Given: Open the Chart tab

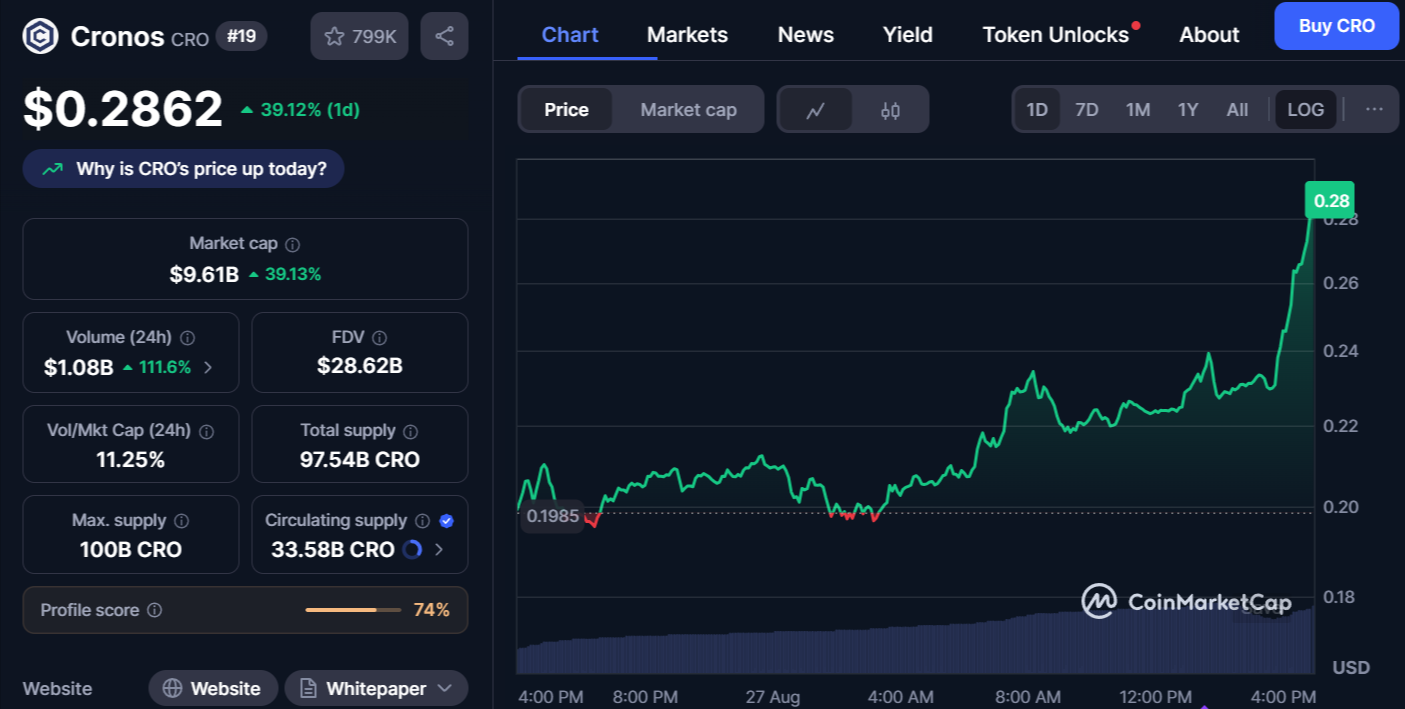Looking at the screenshot, I should (x=570, y=34).
